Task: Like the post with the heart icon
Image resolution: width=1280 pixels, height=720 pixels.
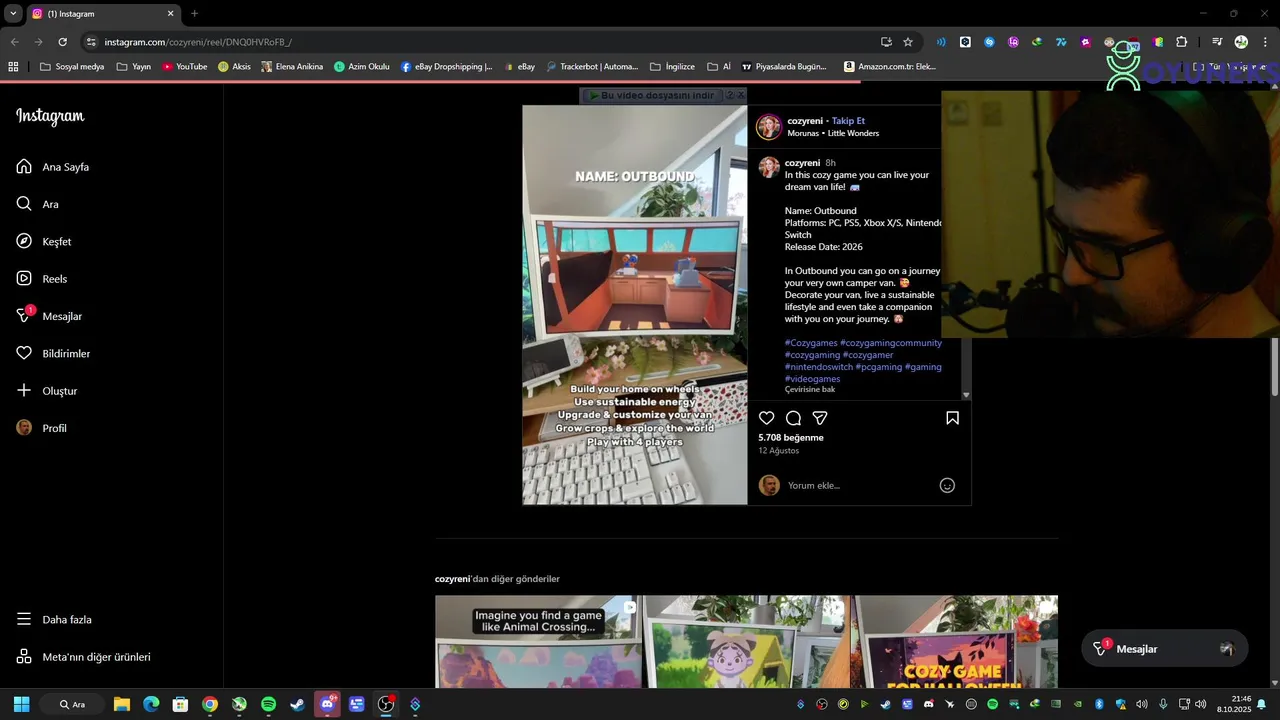Action: (767, 418)
